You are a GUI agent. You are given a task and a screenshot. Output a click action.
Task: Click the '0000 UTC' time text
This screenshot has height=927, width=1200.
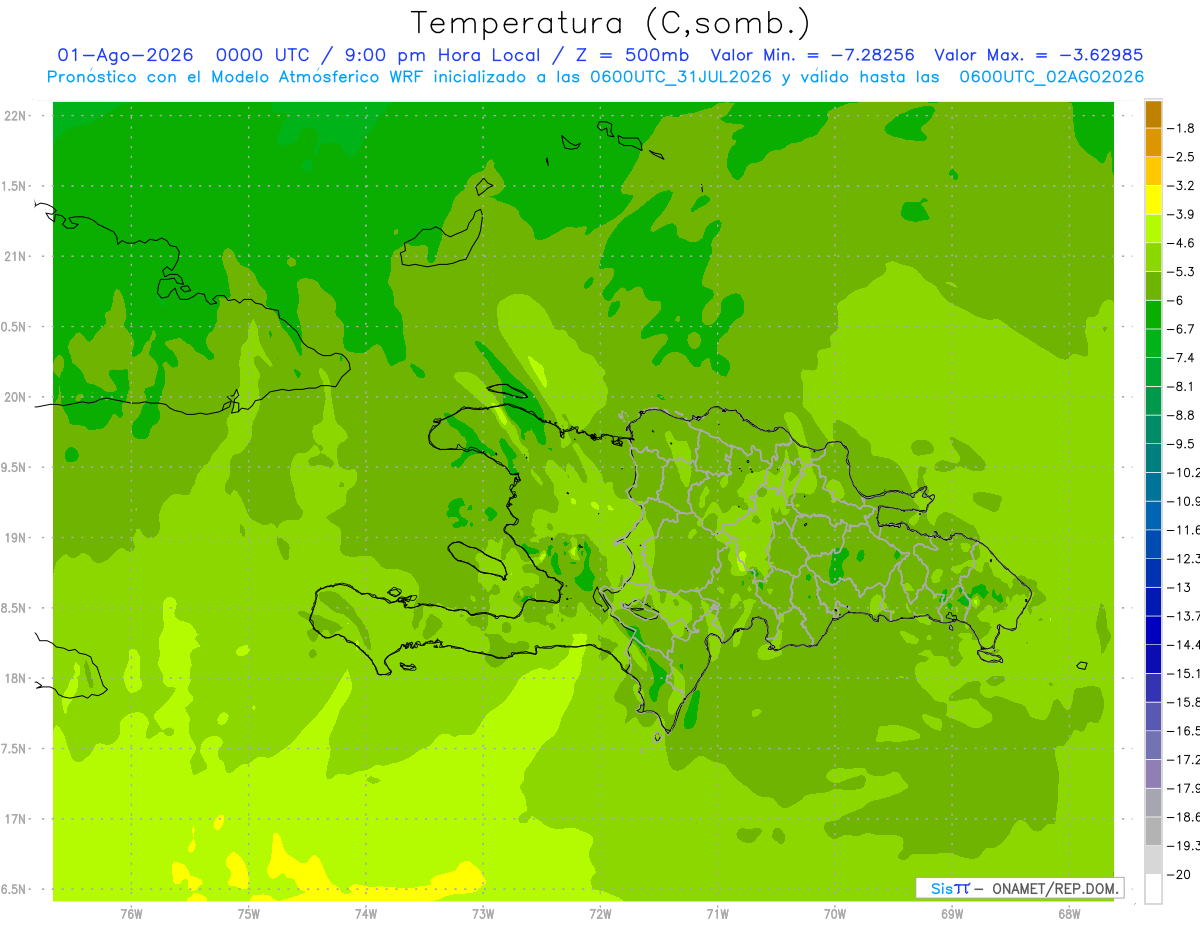(x=264, y=55)
